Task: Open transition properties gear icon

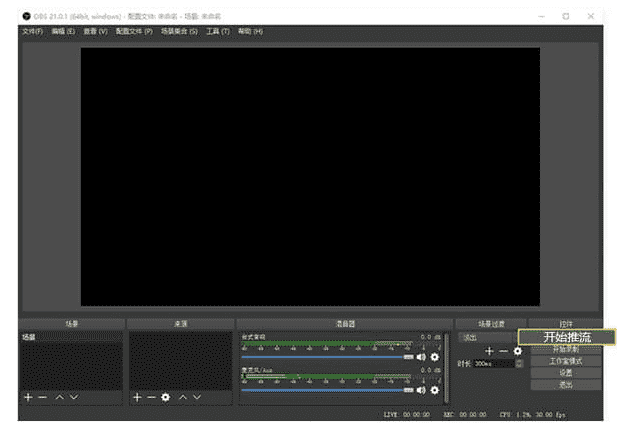Action: tap(517, 351)
